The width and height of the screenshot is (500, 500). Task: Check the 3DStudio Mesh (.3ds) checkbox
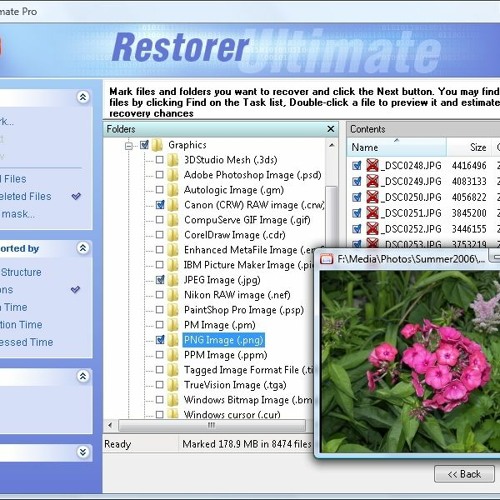(x=160, y=160)
